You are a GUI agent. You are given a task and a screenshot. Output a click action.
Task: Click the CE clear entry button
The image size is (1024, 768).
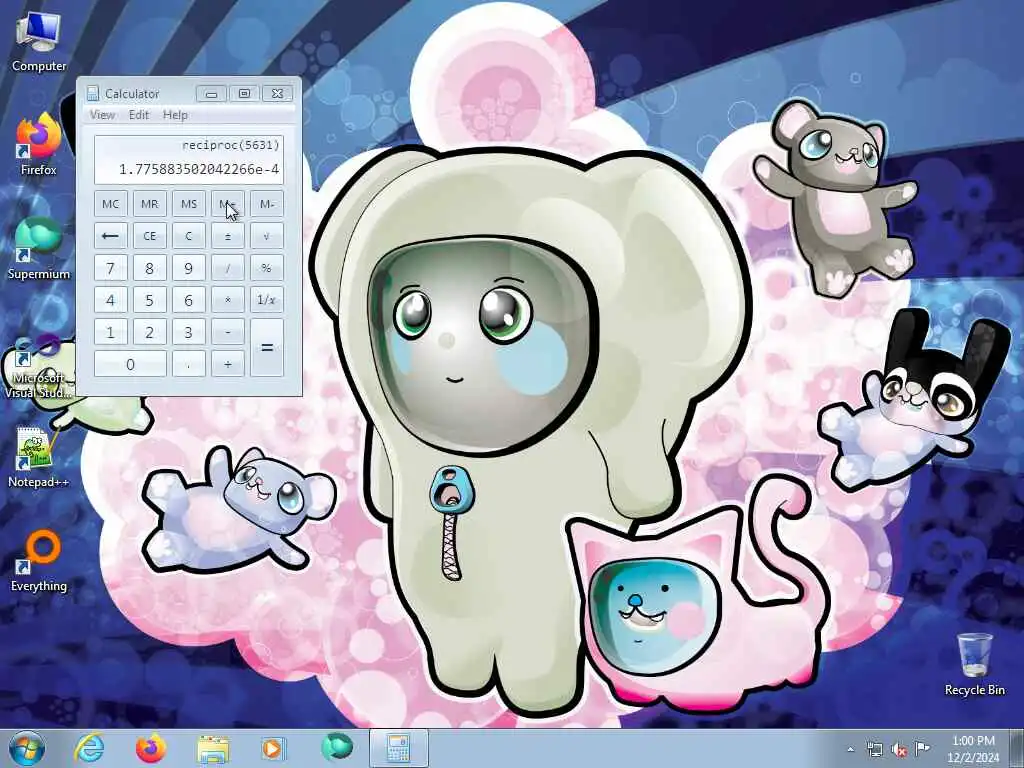pyautogui.click(x=150, y=236)
